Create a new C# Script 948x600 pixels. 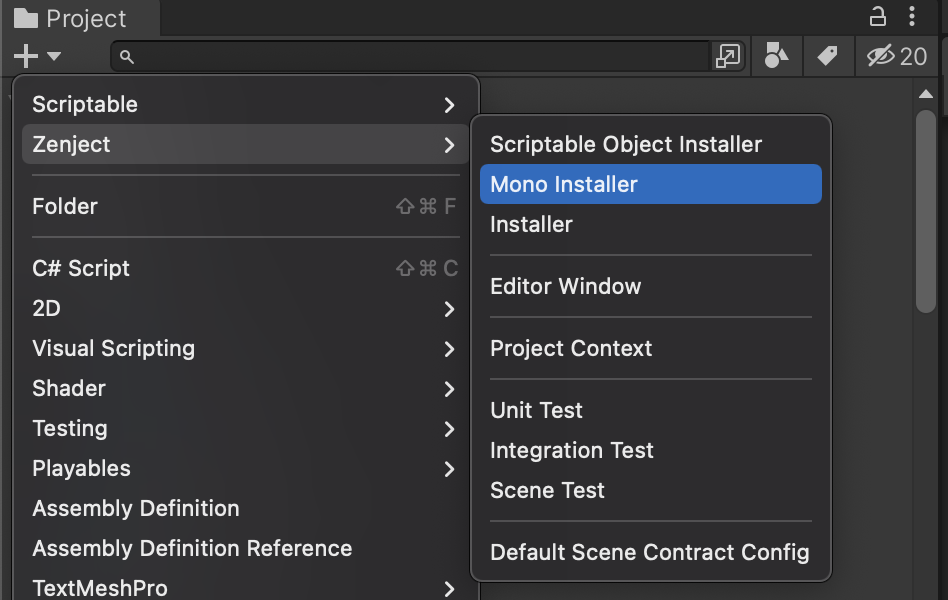[x=81, y=268]
